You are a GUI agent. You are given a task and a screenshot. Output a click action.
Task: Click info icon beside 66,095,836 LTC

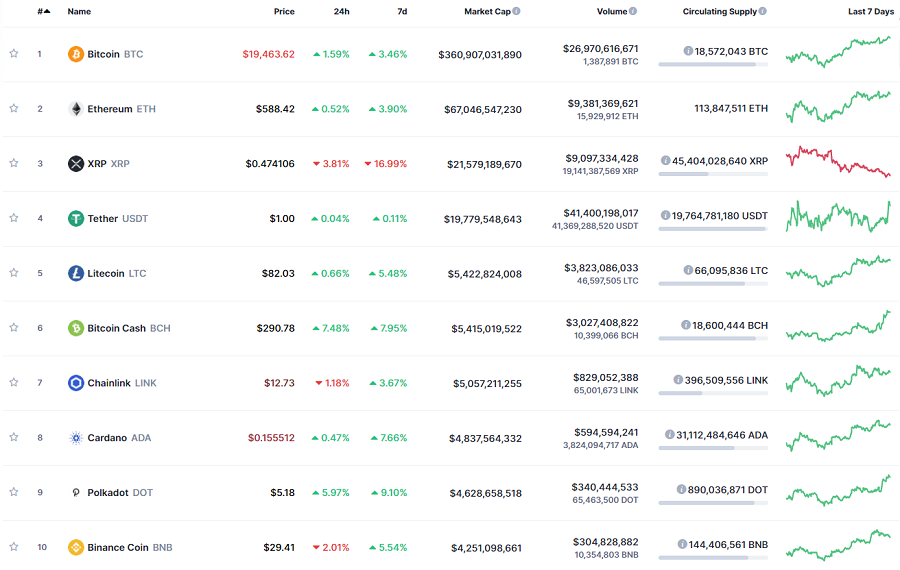688,270
